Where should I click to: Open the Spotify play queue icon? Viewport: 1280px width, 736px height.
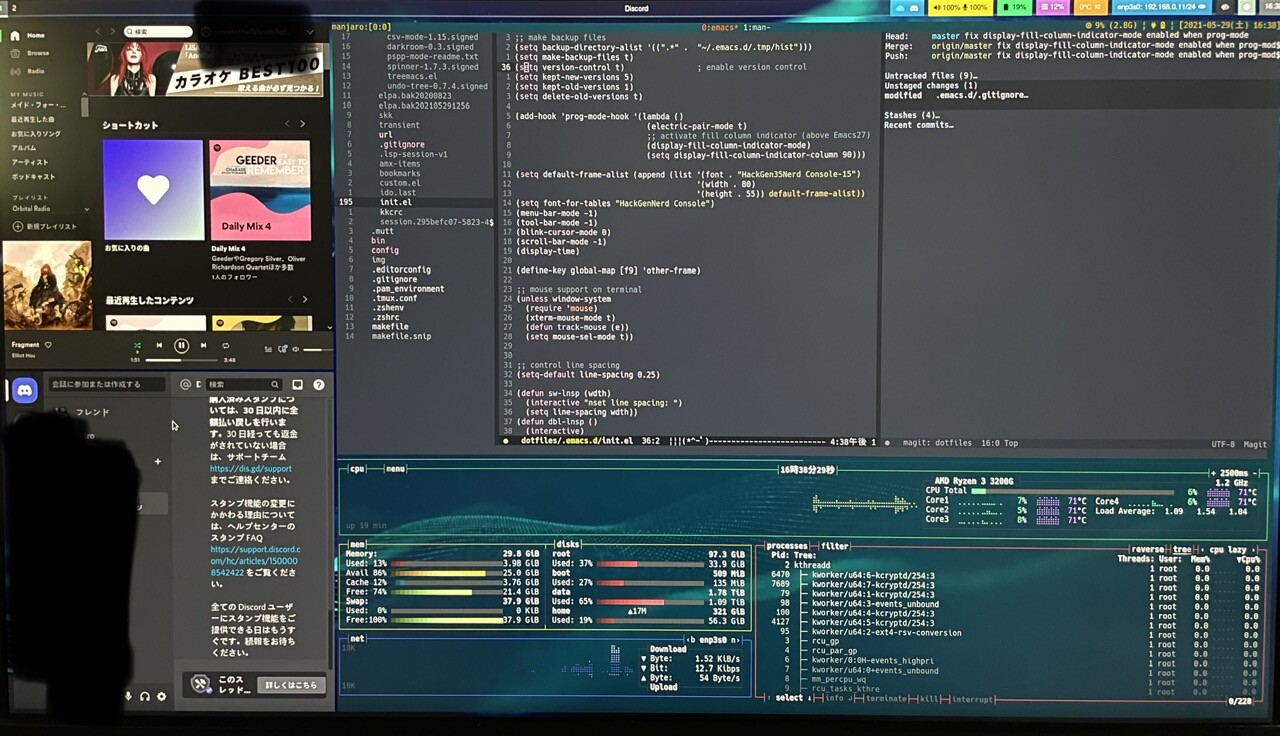(268, 349)
